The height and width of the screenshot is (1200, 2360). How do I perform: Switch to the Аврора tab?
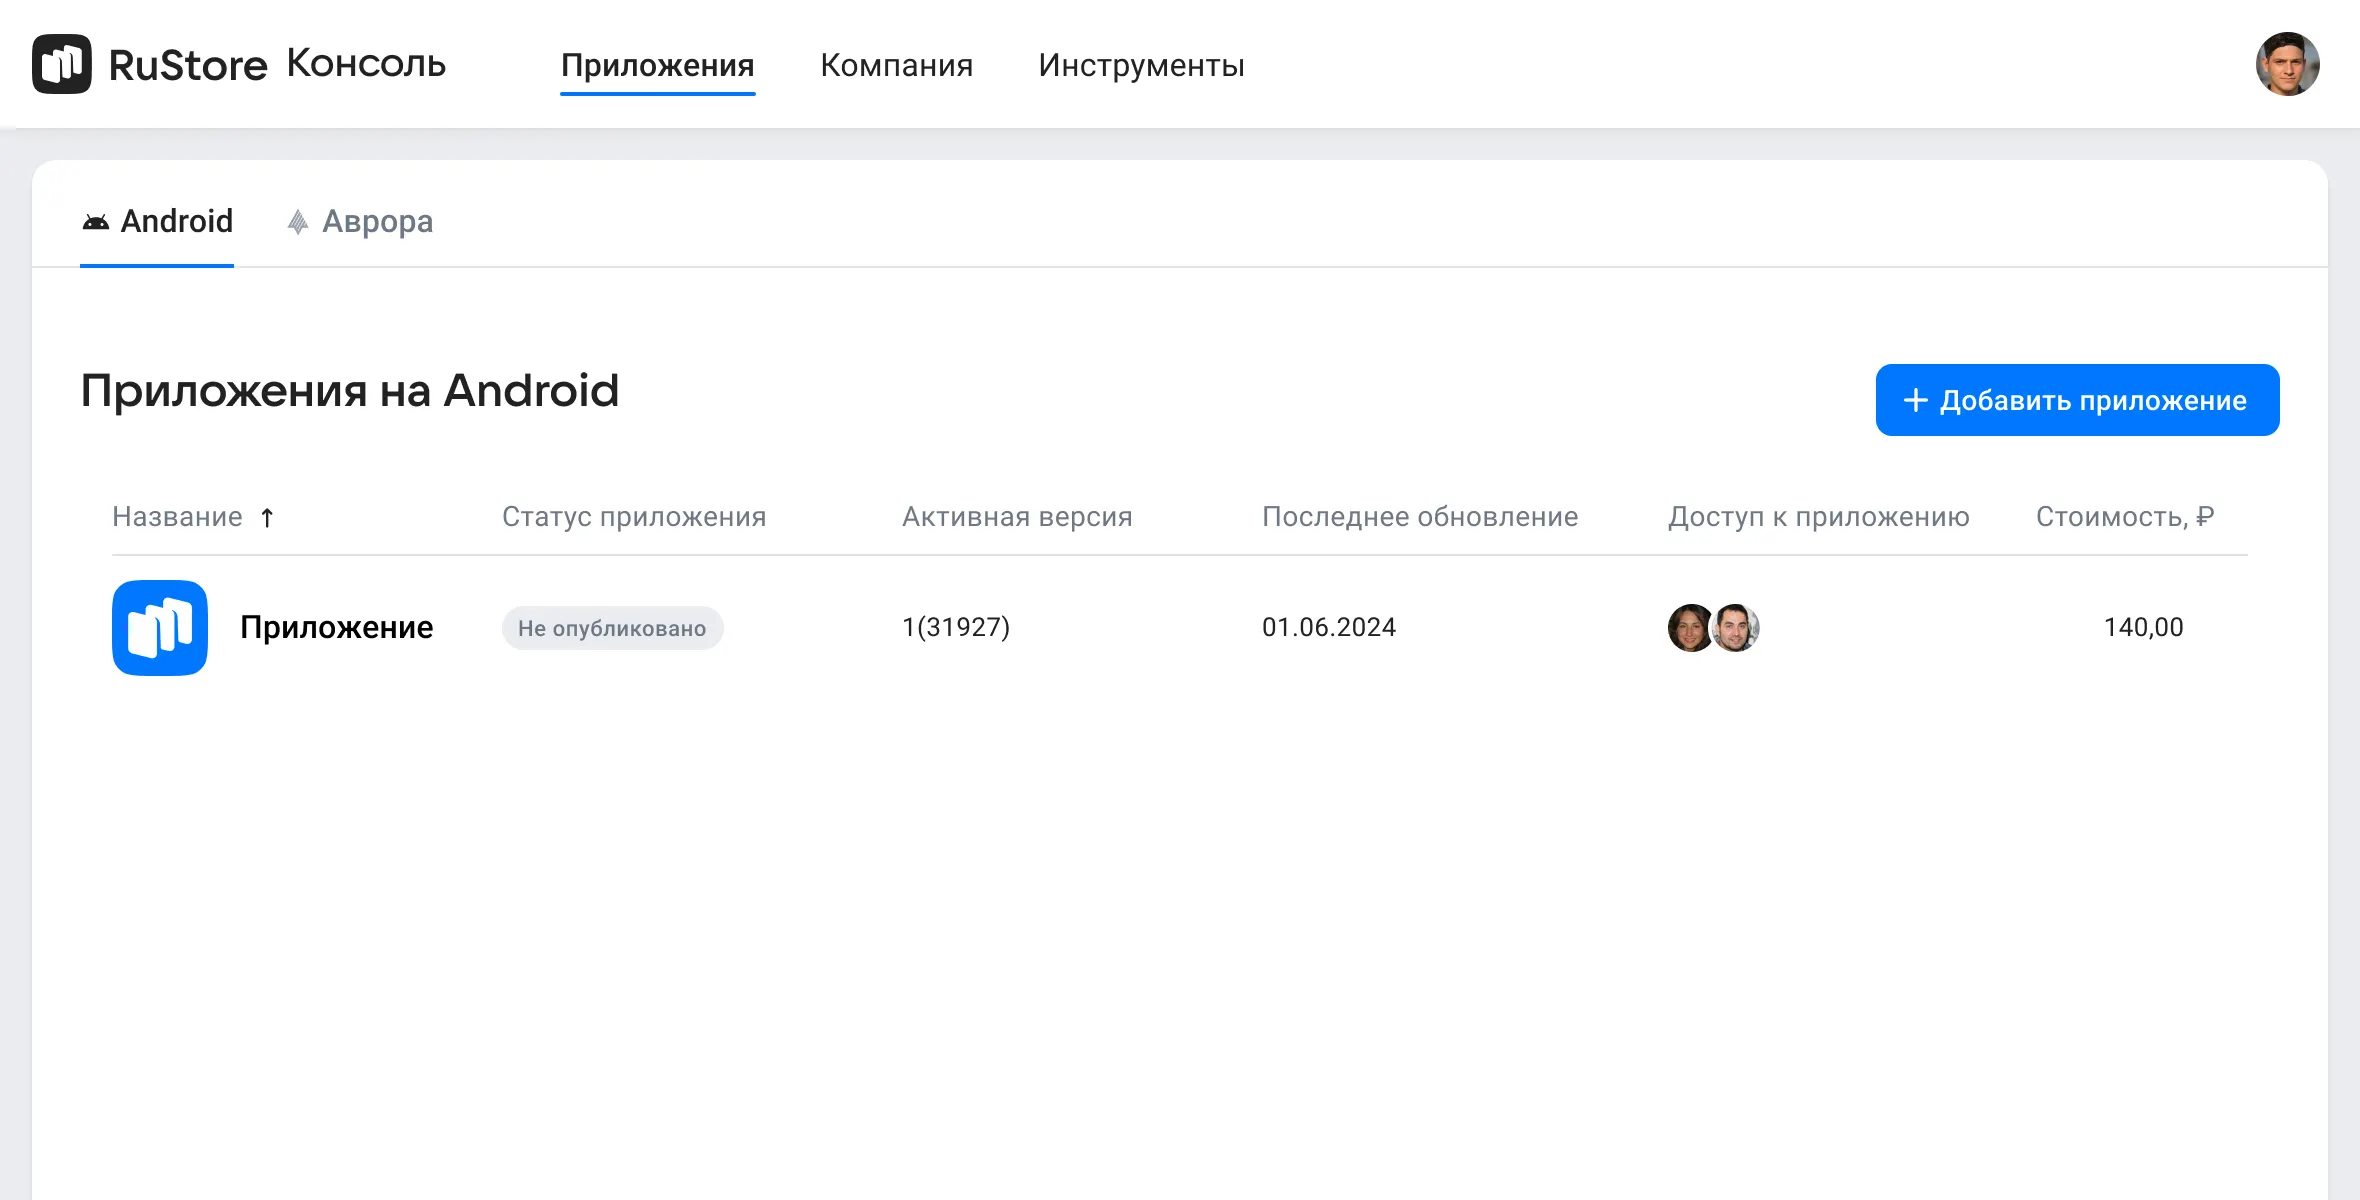[x=377, y=221]
